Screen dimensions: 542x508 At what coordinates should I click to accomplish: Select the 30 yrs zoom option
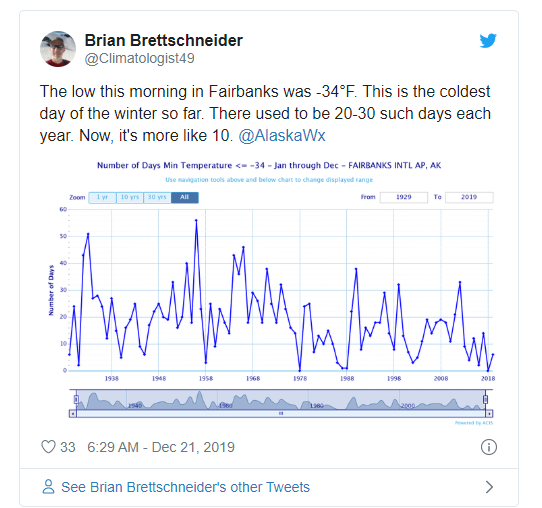pos(157,197)
